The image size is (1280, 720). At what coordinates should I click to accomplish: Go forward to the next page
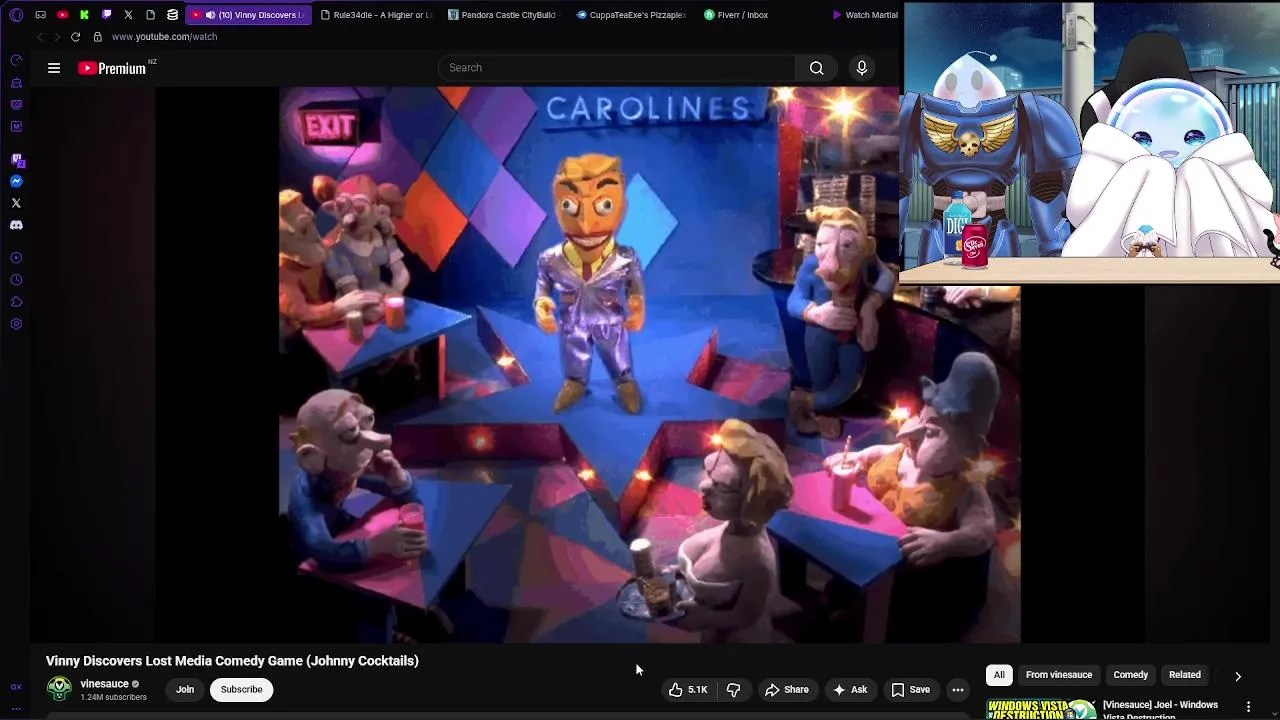(57, 37)
